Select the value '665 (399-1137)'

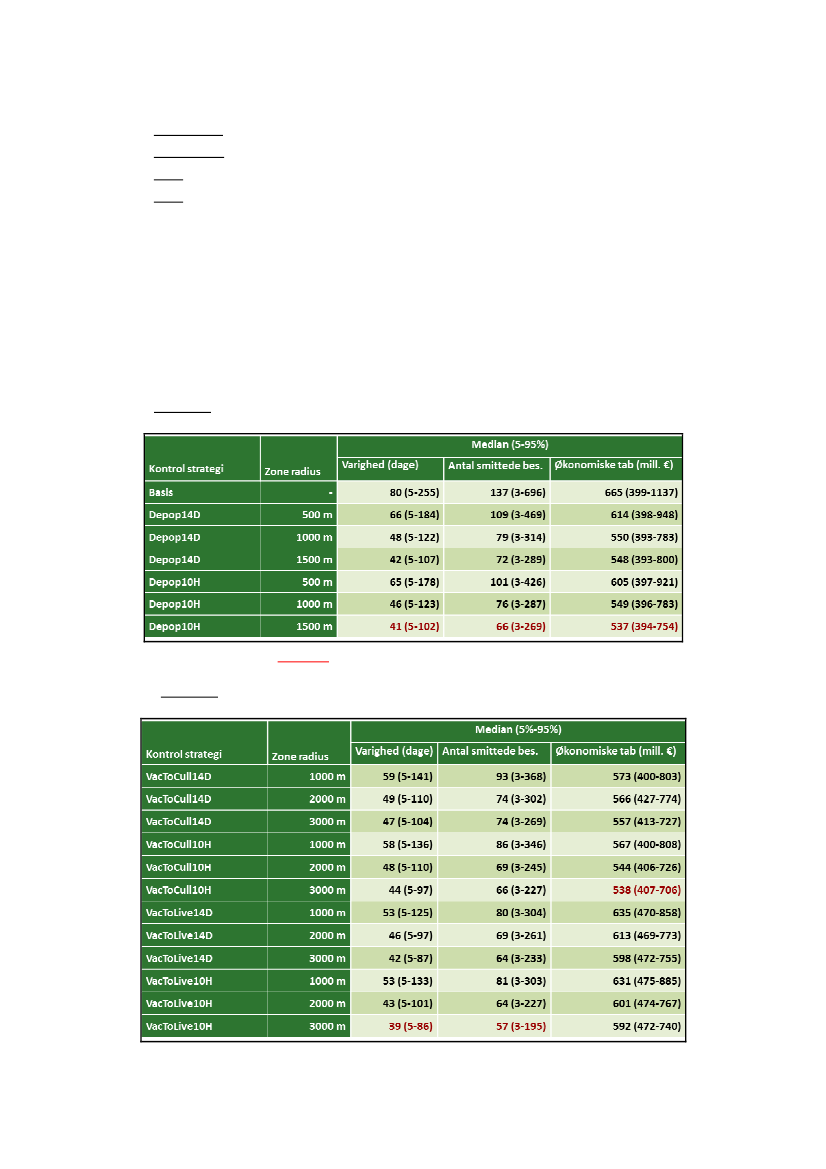pos(641,493)
